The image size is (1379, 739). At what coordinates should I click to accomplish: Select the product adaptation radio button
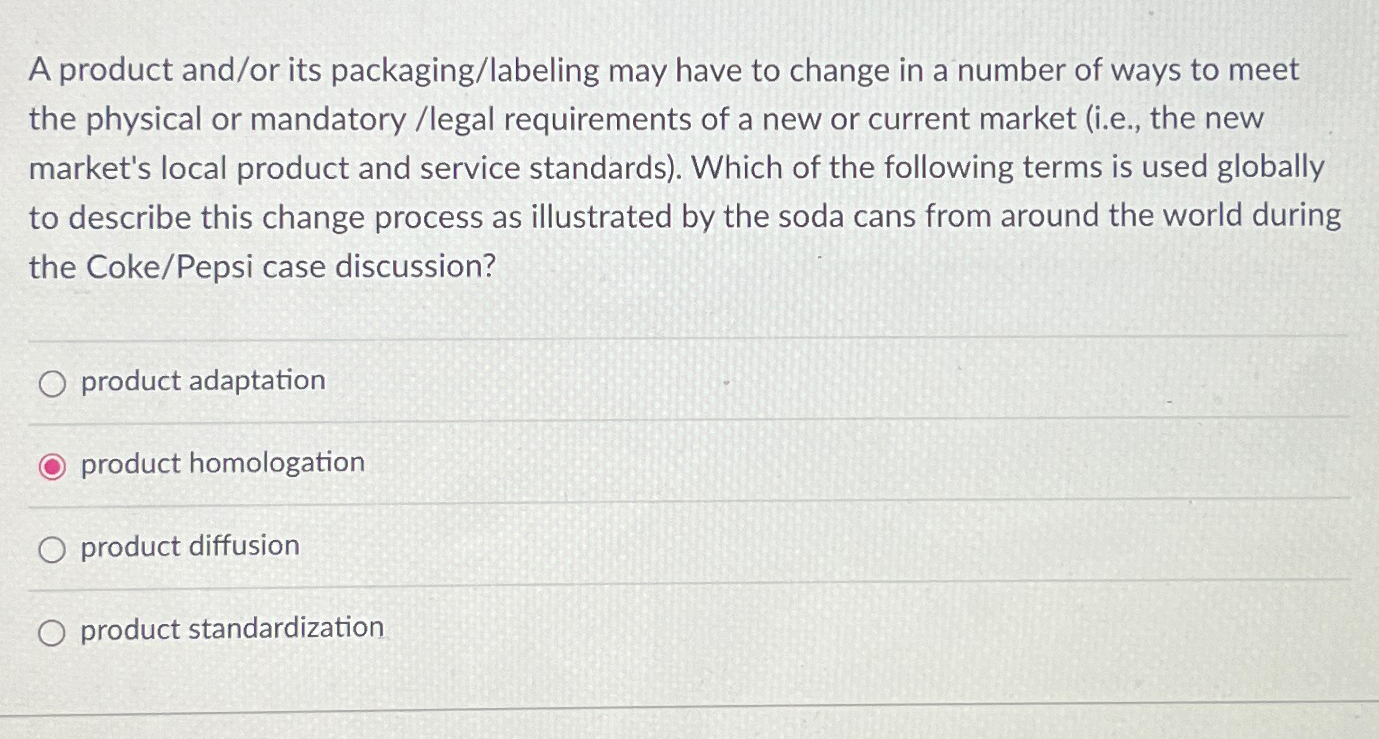tap(53, 382)
